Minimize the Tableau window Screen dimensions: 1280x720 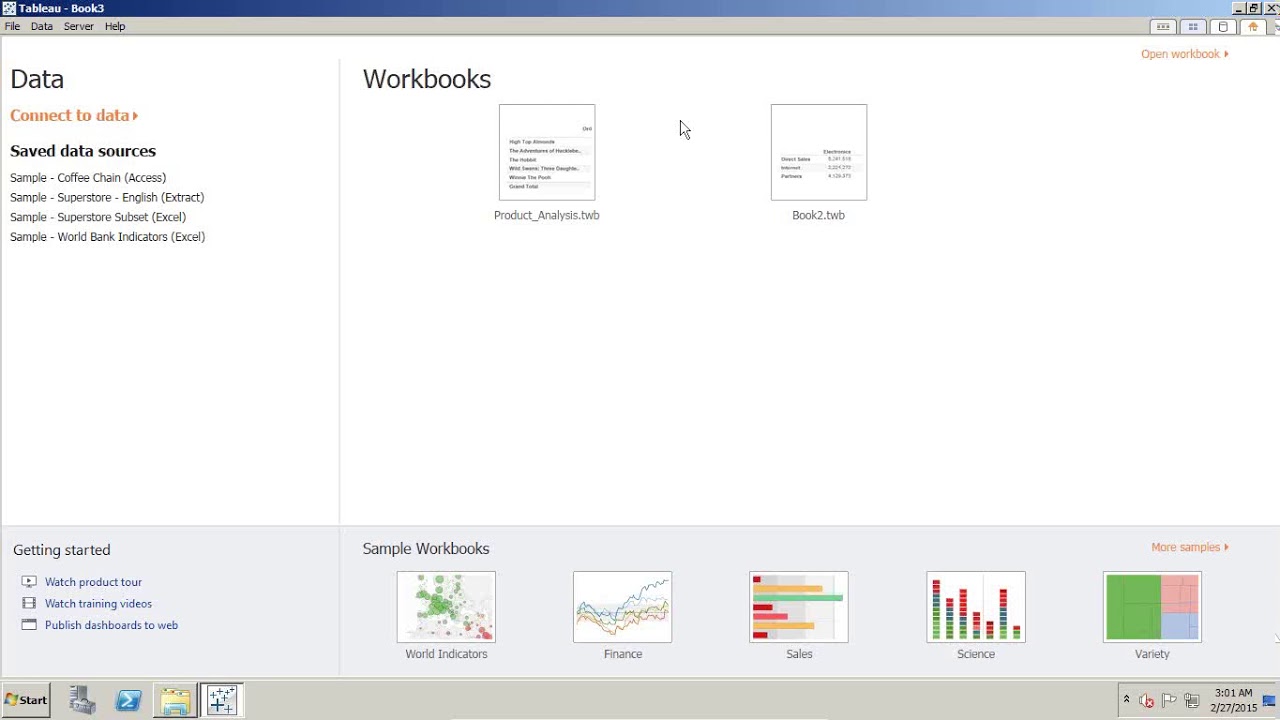coord(1237,8)
